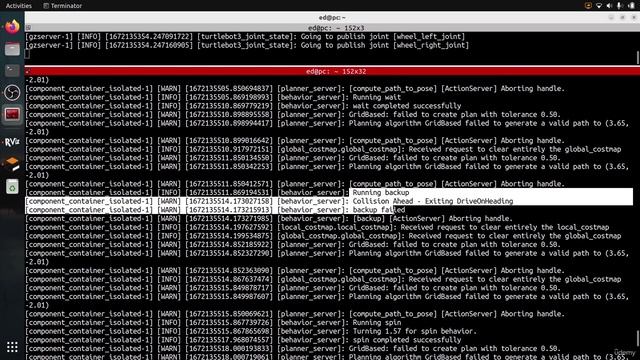Click 'Collision Ahead - Exiting DriveOnHeading' text
Image resolution: width=640 pixels, height=360 pixels.
(433, 201)
